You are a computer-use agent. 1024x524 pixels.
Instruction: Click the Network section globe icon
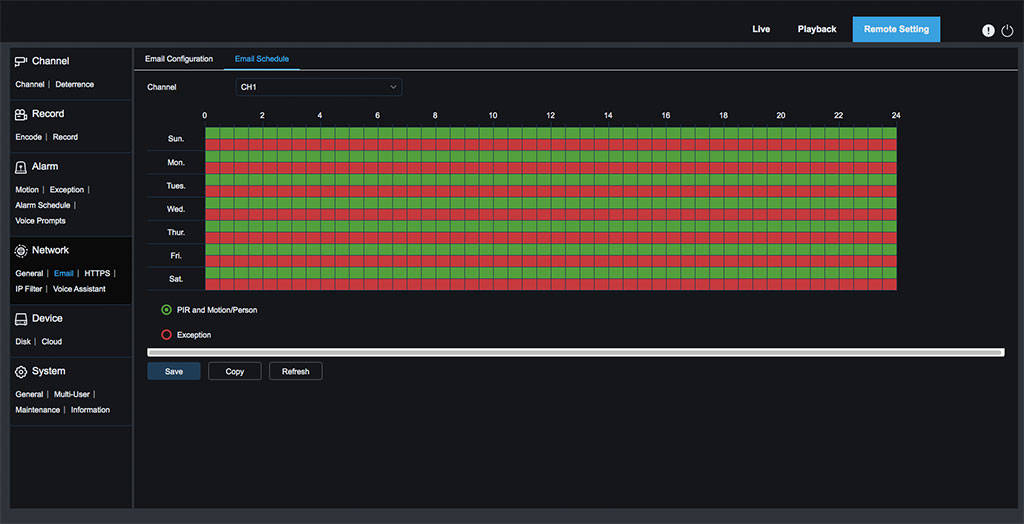coord(21,251)
